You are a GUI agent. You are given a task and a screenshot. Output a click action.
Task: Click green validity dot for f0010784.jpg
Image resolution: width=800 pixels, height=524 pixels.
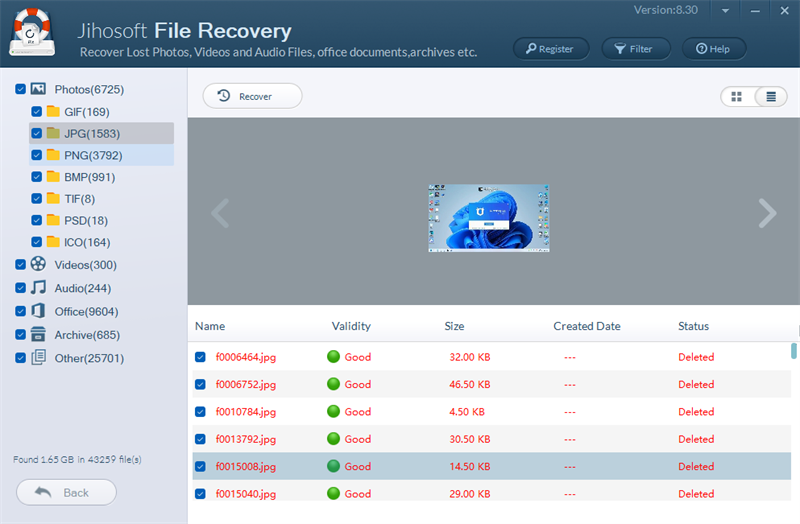pos(333,411)
